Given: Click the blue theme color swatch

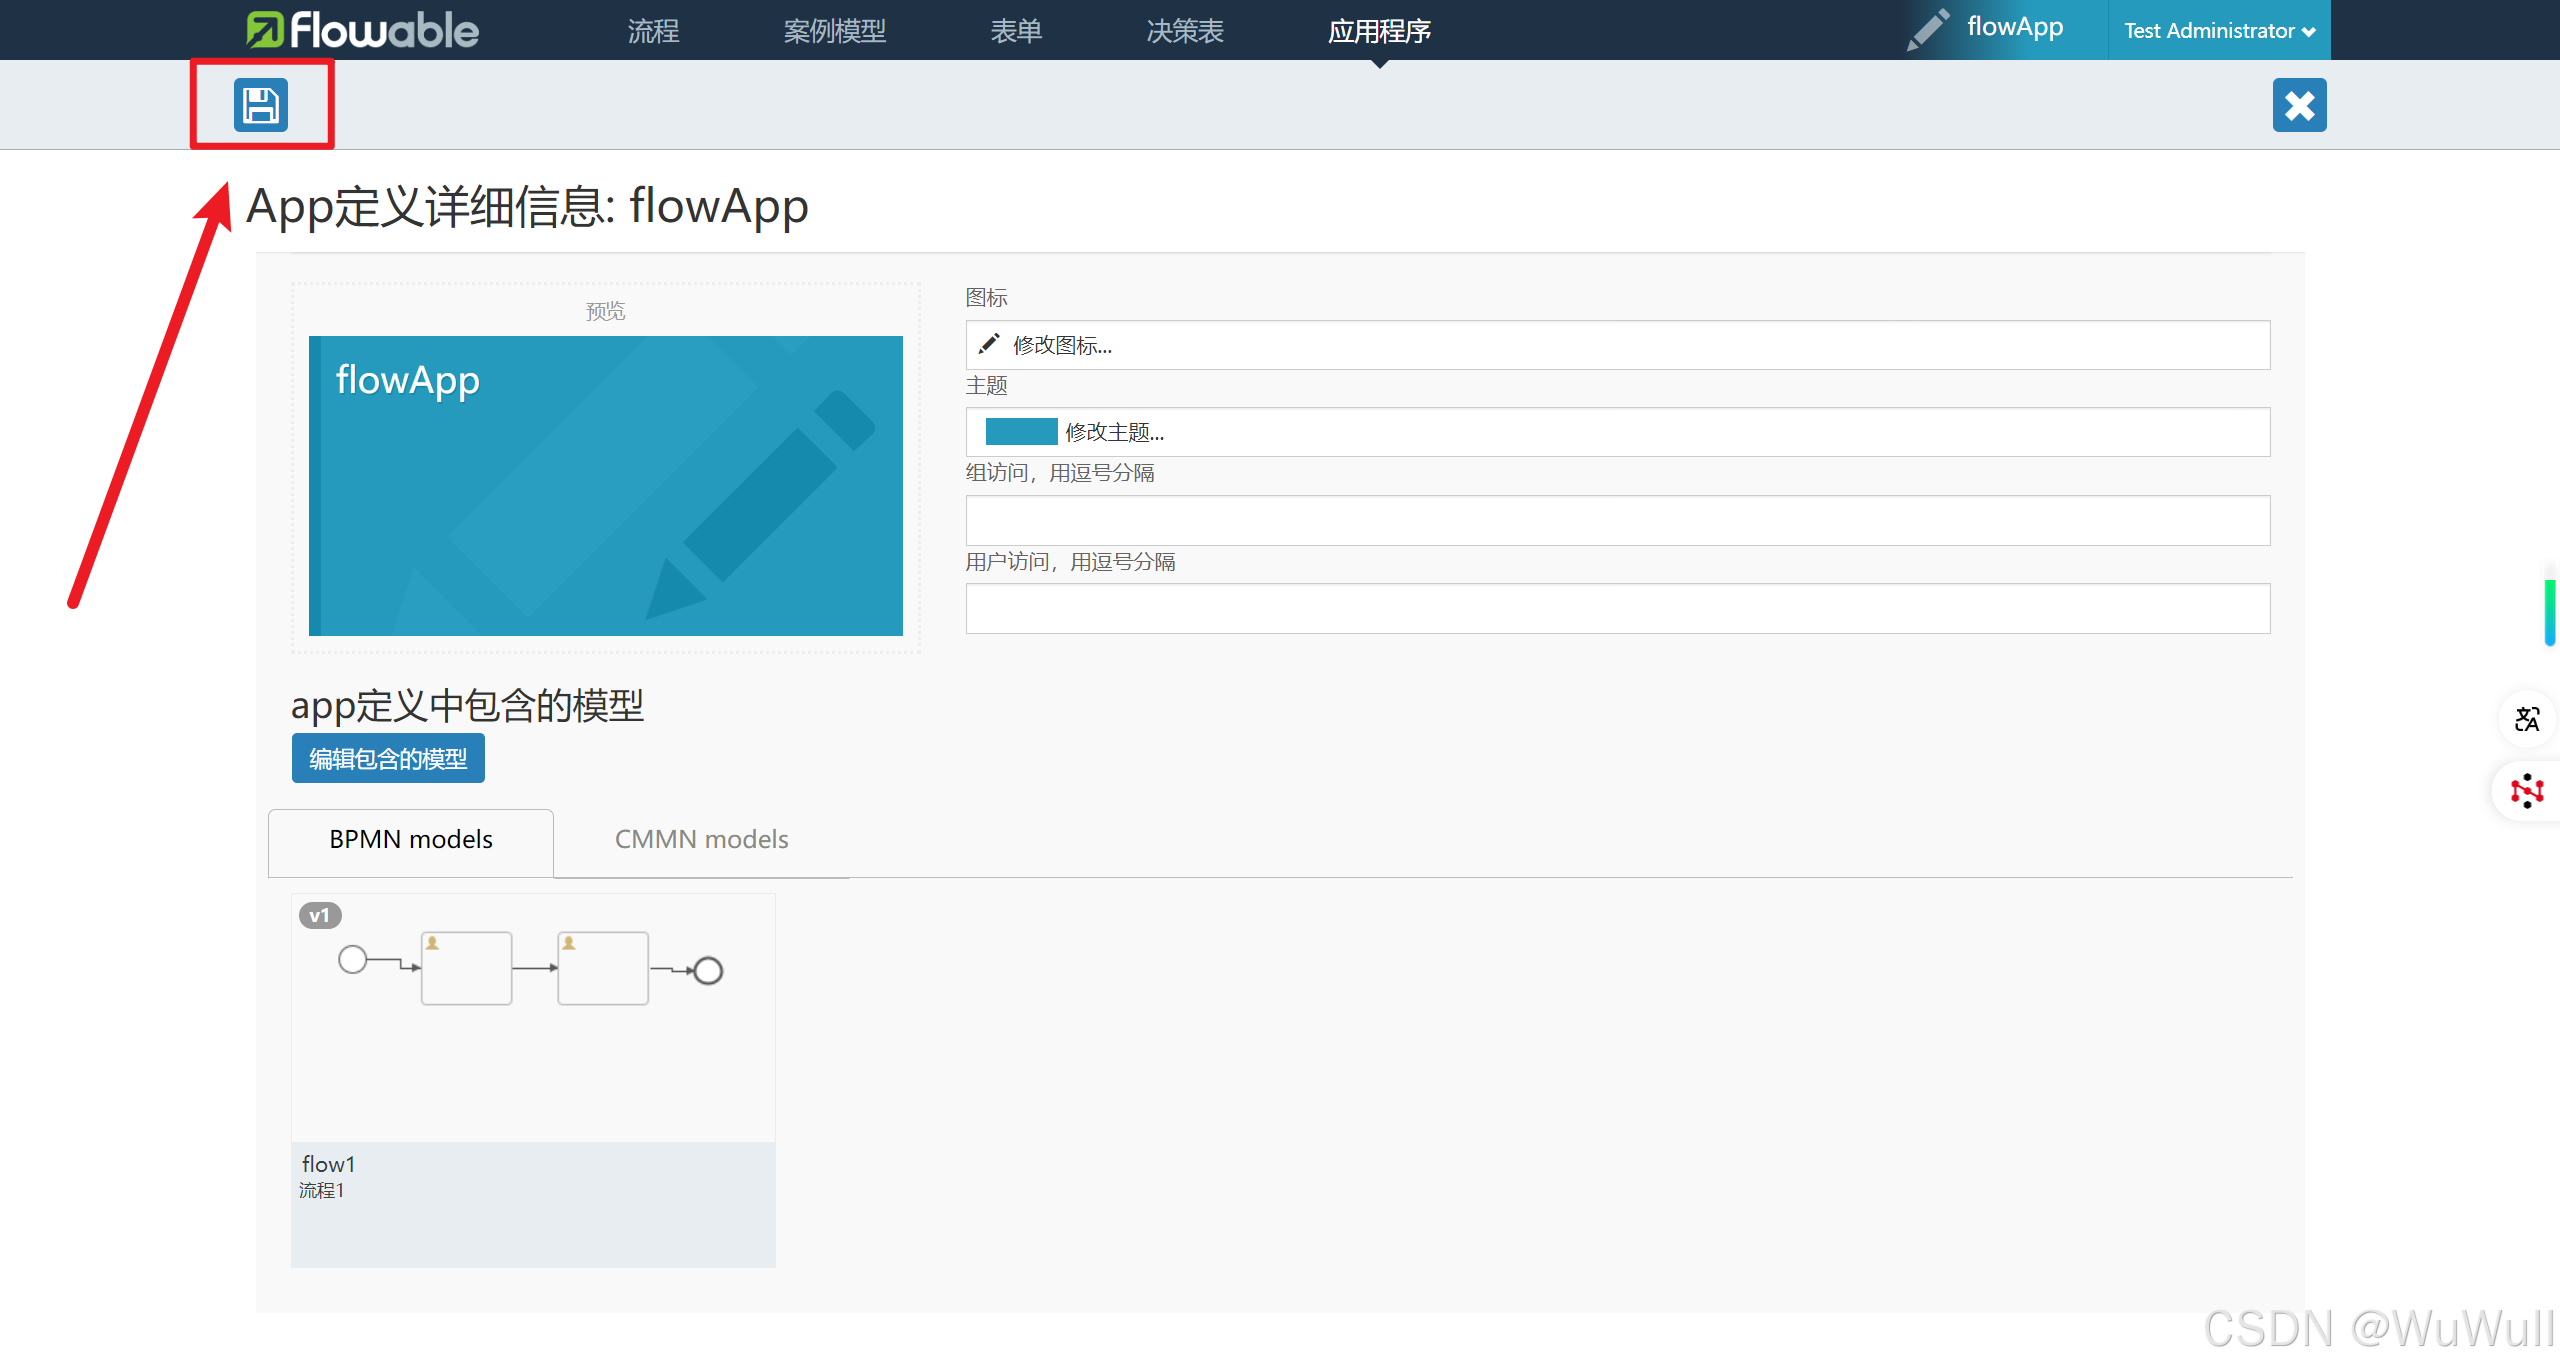Looking at the screenshot, I should 1020,432.
